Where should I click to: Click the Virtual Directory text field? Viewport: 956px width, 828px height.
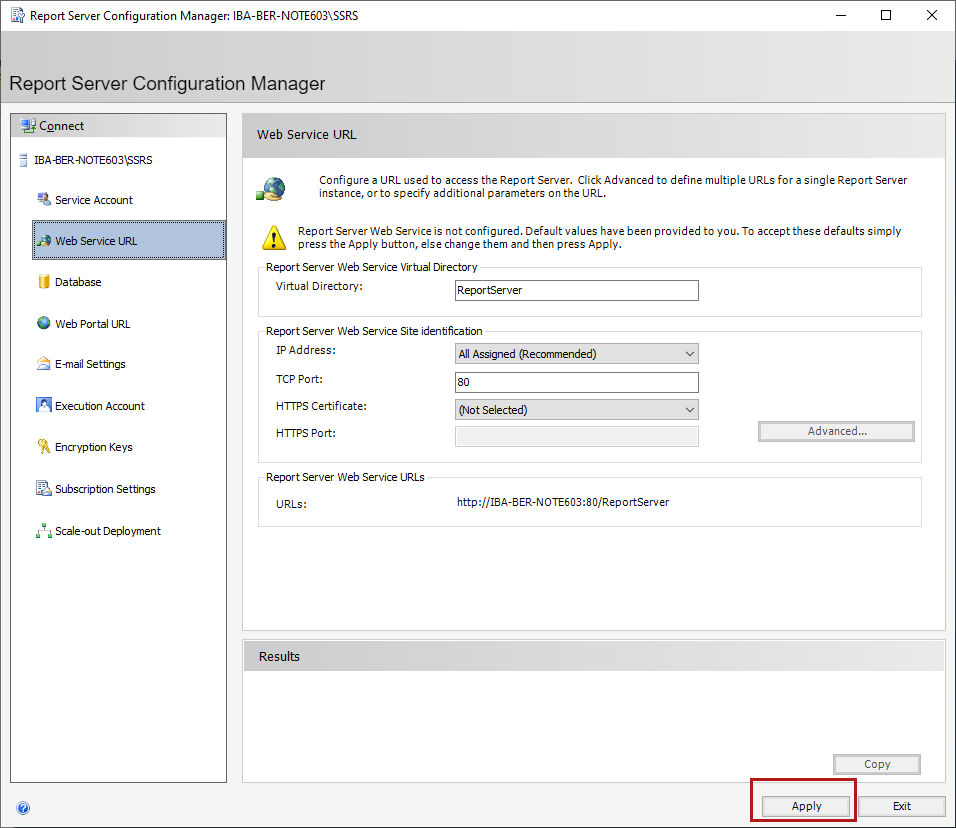[576, 291]
